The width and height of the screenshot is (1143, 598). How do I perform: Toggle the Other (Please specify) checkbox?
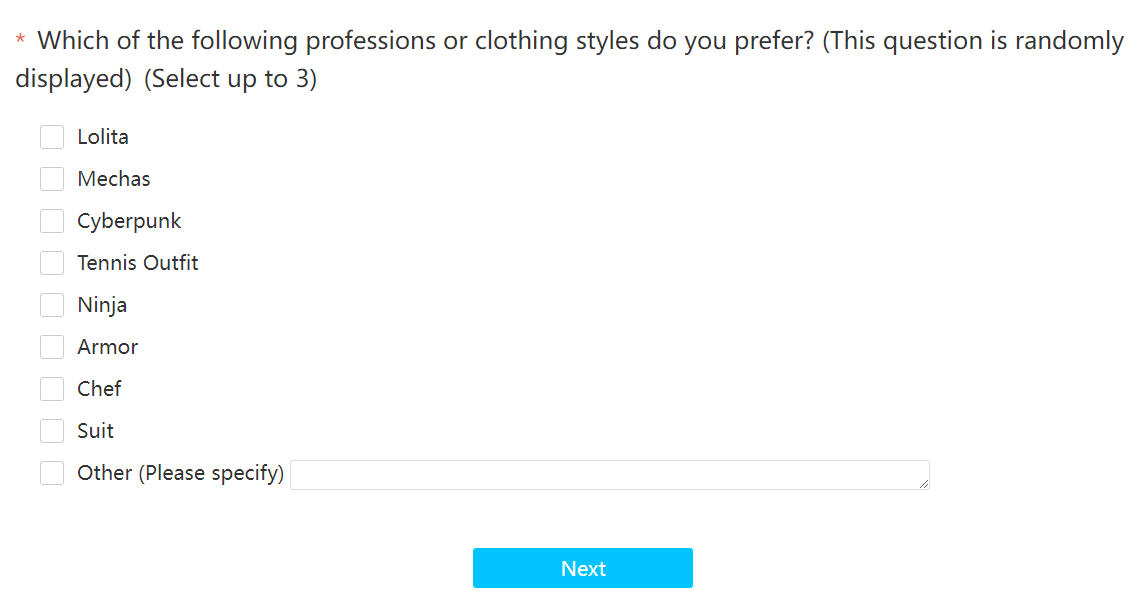[x=52, y=473]
